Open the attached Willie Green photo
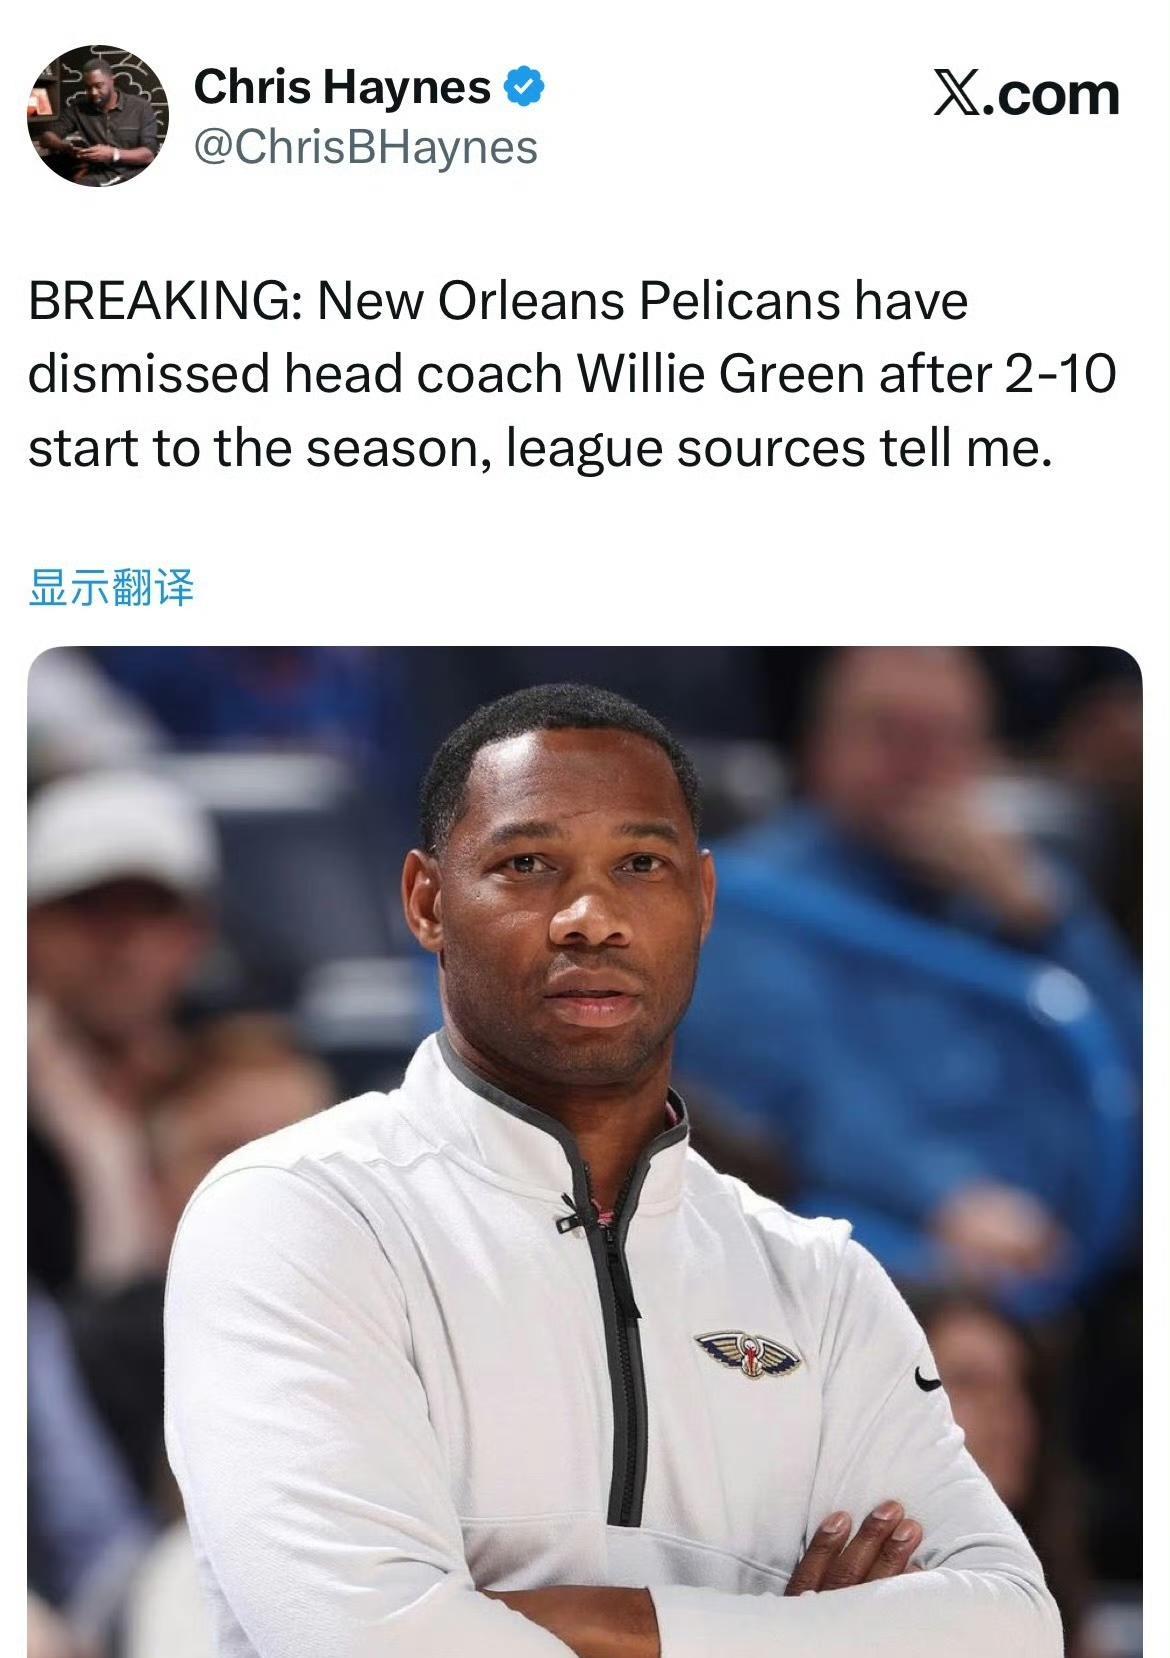 tap(585, 1152)
